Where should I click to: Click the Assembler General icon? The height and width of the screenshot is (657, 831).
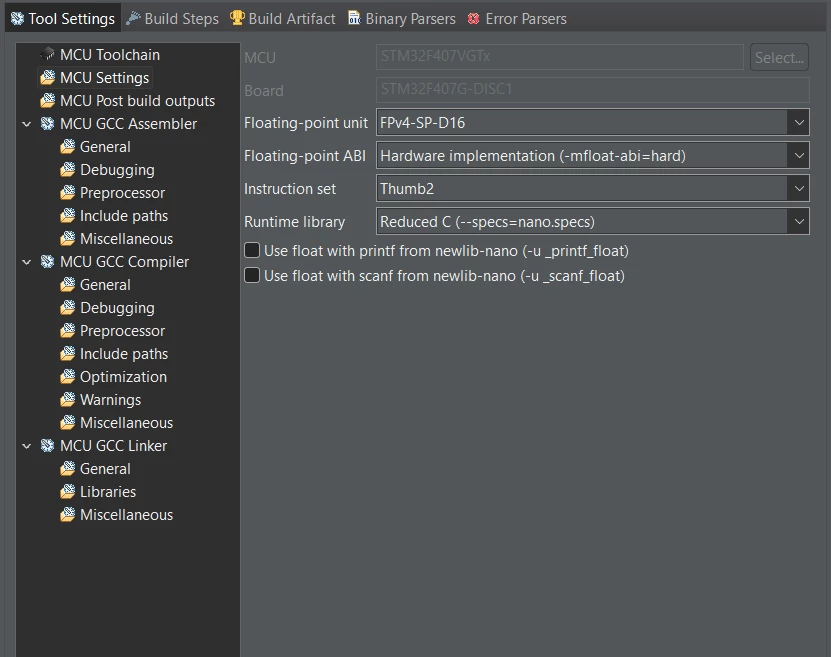pos(67,146)
